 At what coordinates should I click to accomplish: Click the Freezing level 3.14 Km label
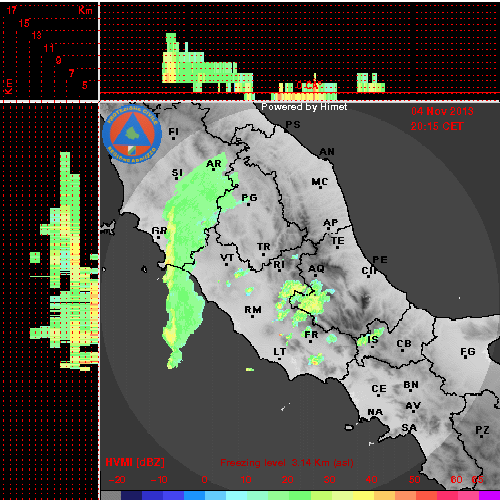pos(287,463)
